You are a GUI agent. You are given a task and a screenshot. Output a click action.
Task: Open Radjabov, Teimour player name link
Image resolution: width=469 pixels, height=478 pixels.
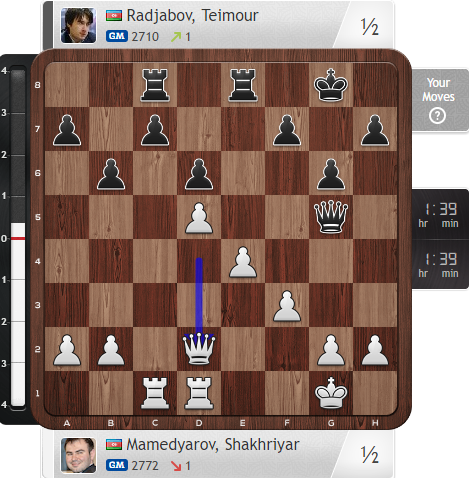(192, 15)
